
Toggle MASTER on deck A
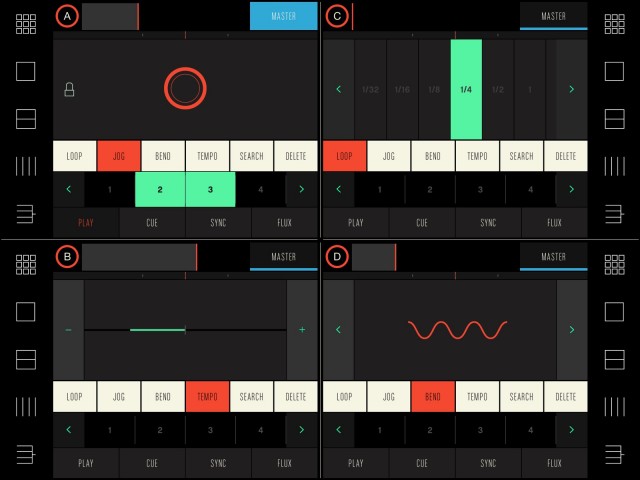pyautogui.click(x=283, y=16)
